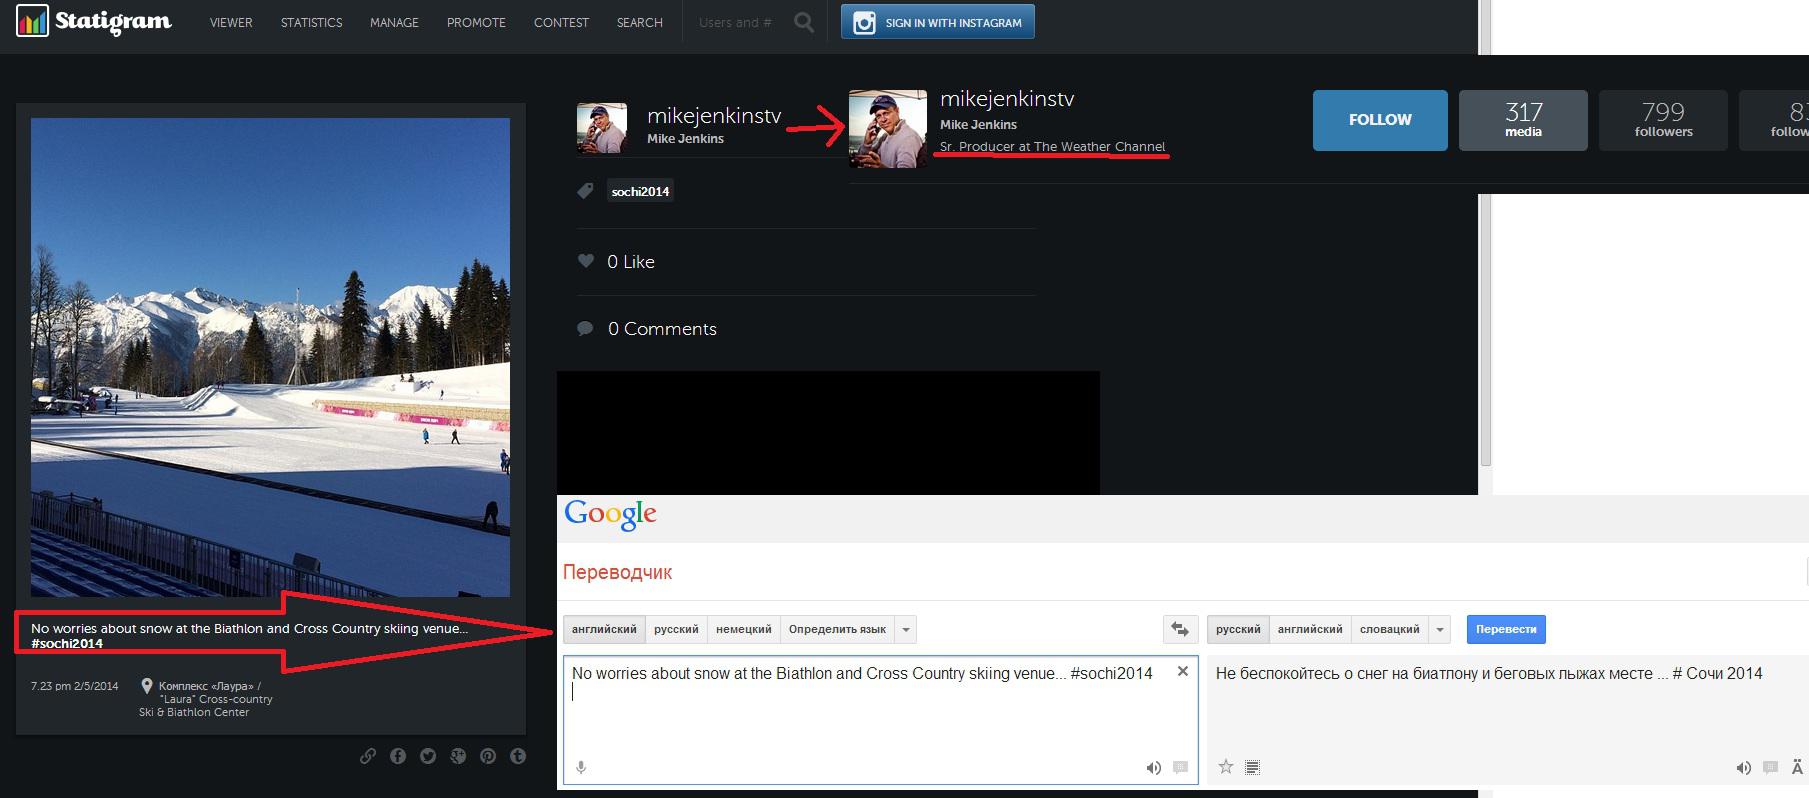Click the '7.23 pm 2/5/2014' timestamp
The width and height of the screenshot is (1809, 798).
75,686
